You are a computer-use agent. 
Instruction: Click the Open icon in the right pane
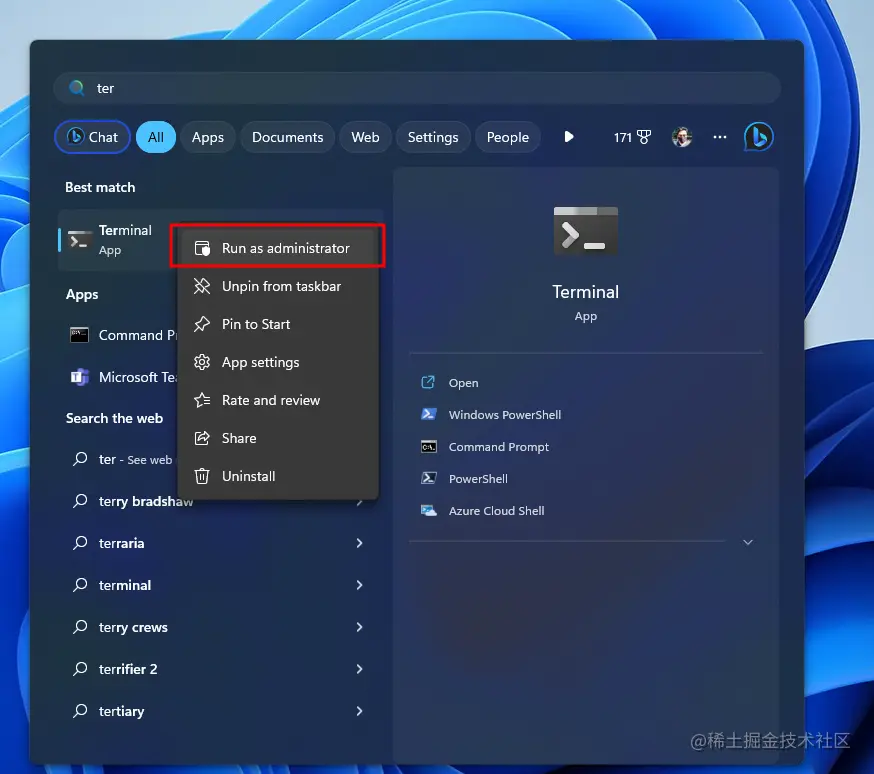[428, 382]
